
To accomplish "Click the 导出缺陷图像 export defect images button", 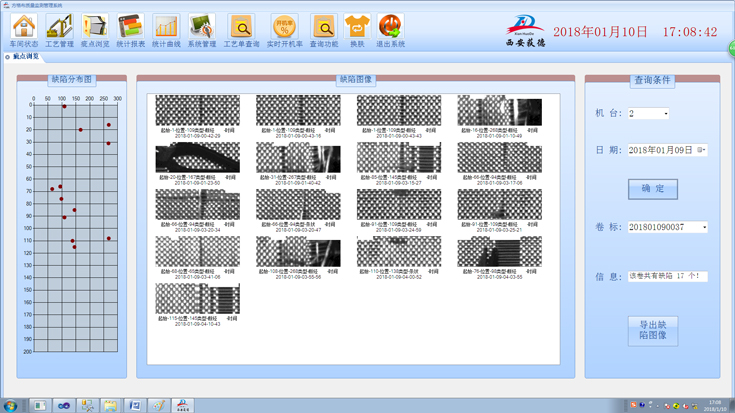I will click(653, 331).
